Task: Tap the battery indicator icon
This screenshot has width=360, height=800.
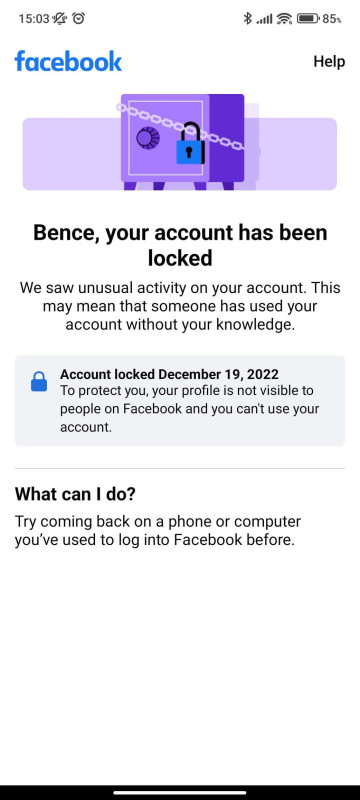Action: [308, 19]
